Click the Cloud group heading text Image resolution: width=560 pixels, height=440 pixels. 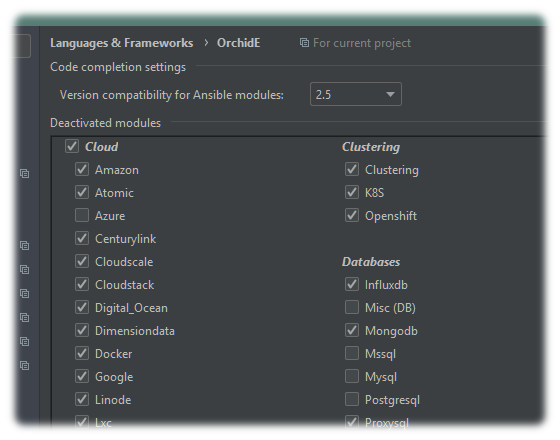pos(102,147)
